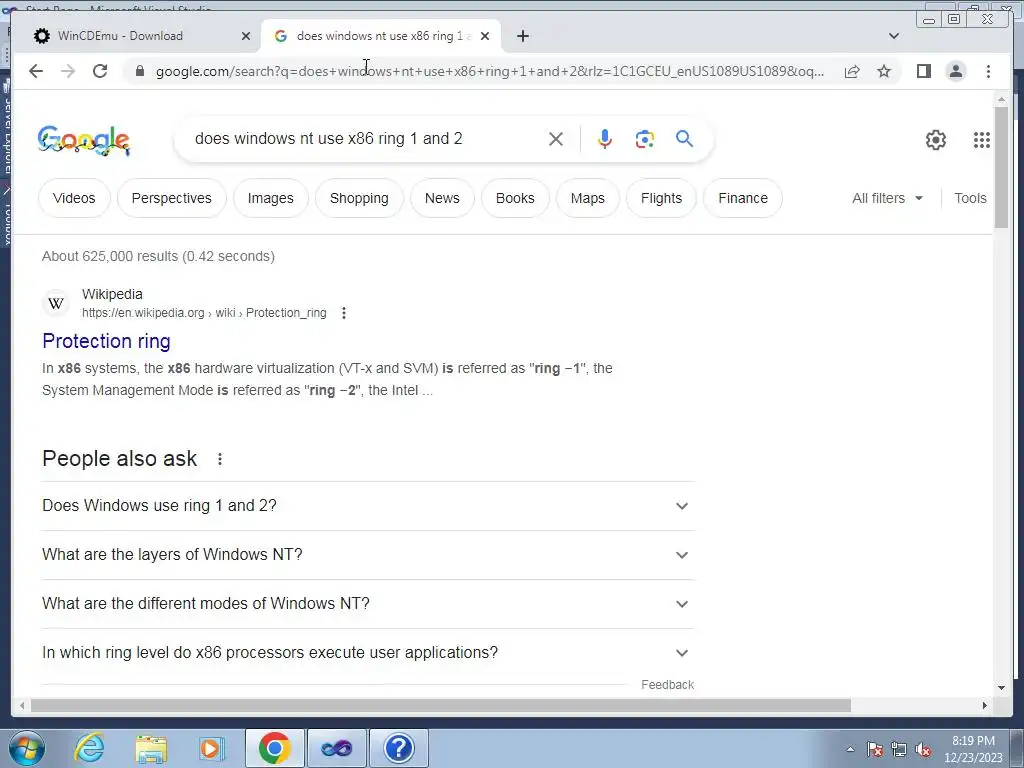Screen dimensions: 1024x768
Task: Show hidden system tray icons
Action: [x=850, y=750]
